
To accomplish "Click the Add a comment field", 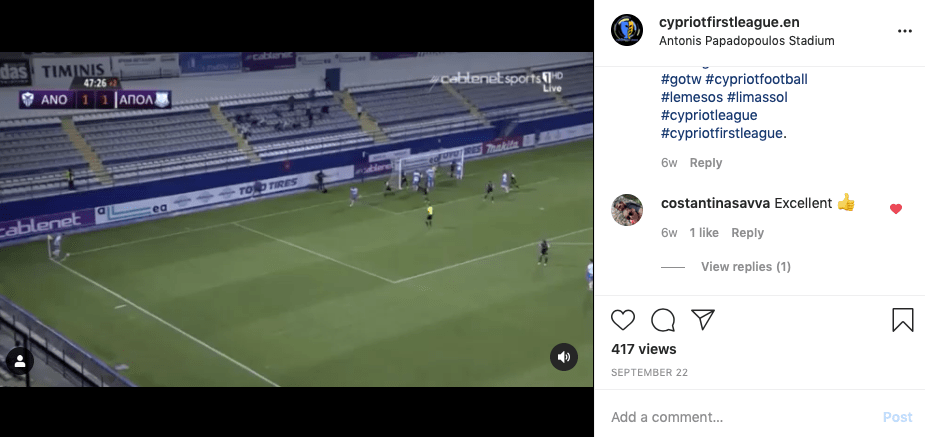I will 737,417.
